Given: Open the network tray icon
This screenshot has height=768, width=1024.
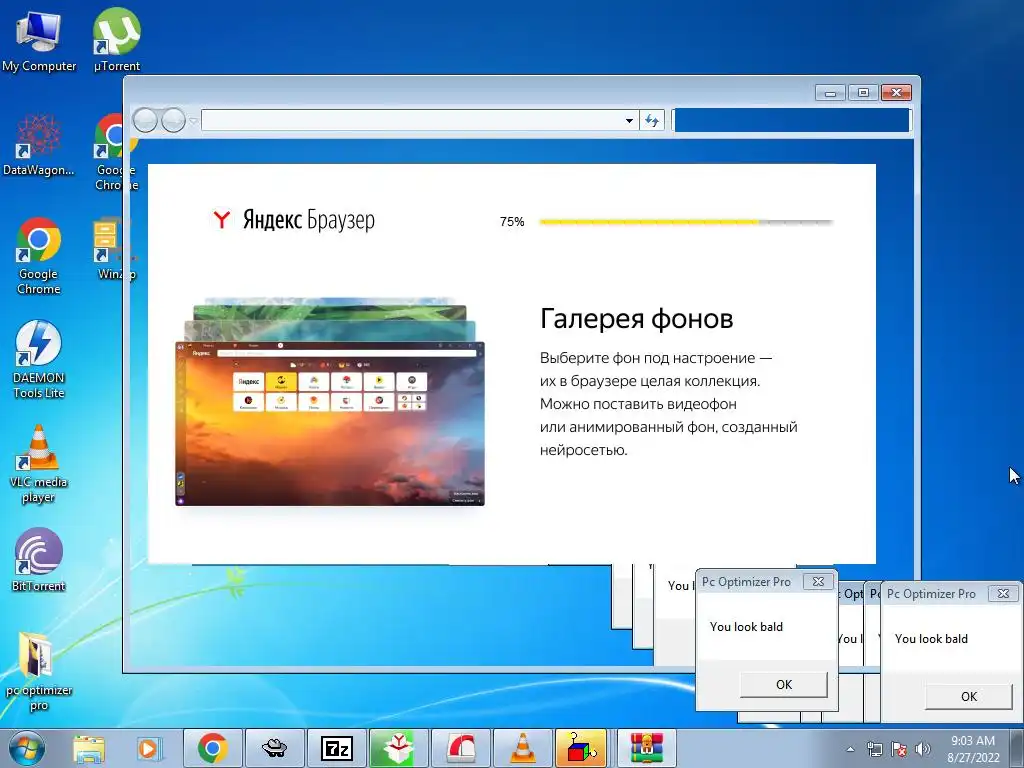Looking at the screenshot, I should (874, 749).
